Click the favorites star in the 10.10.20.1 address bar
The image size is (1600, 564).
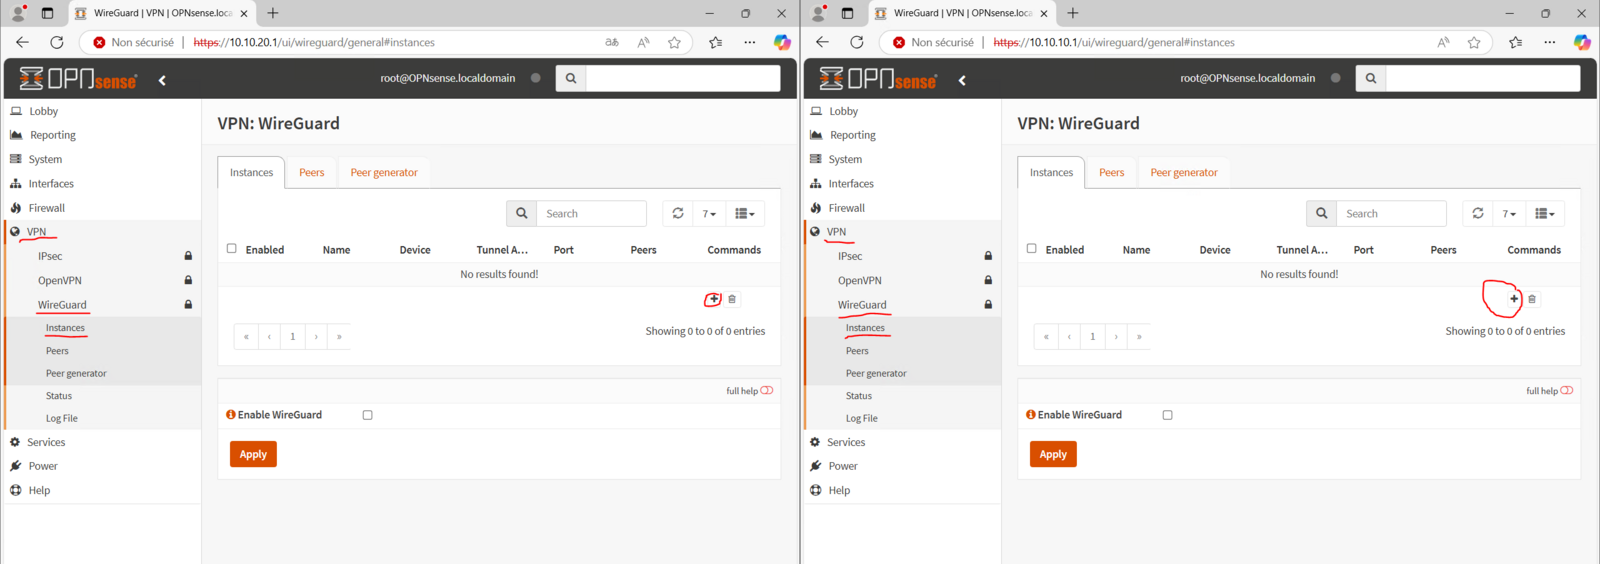pyautogui.click(x=674, y=42)
